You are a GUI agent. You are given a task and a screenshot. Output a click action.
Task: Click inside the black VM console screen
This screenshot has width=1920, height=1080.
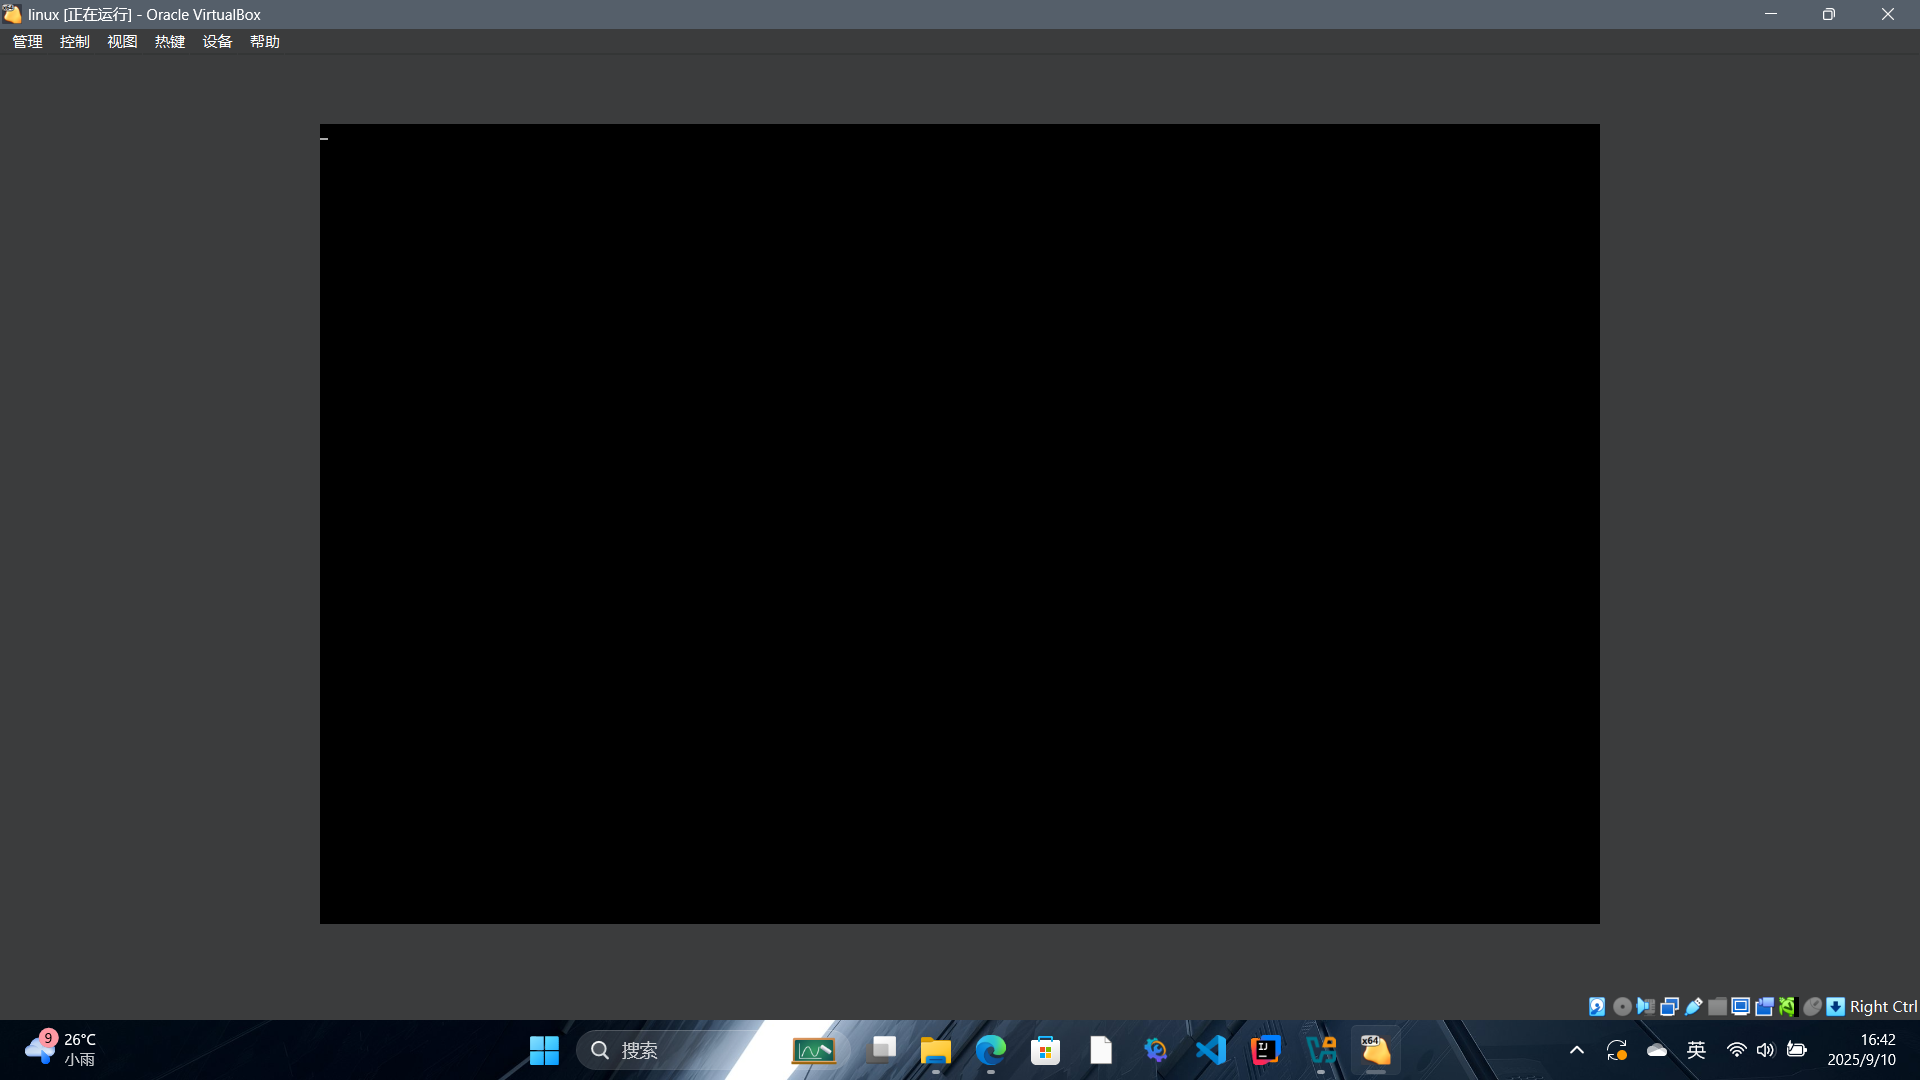coord(960,524)
